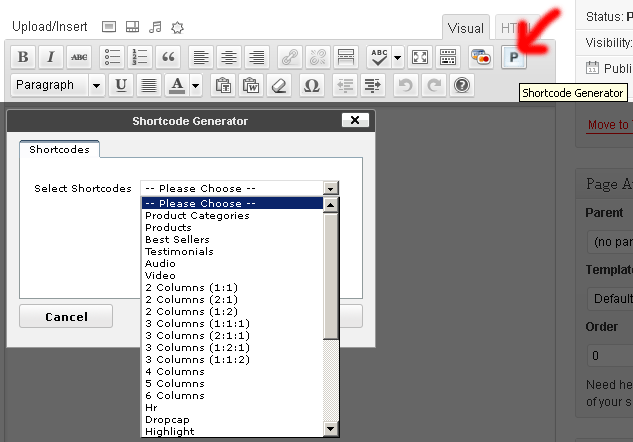
Task: Close the Shortcode Generator dialog
Action: click(x=355, y=120)
